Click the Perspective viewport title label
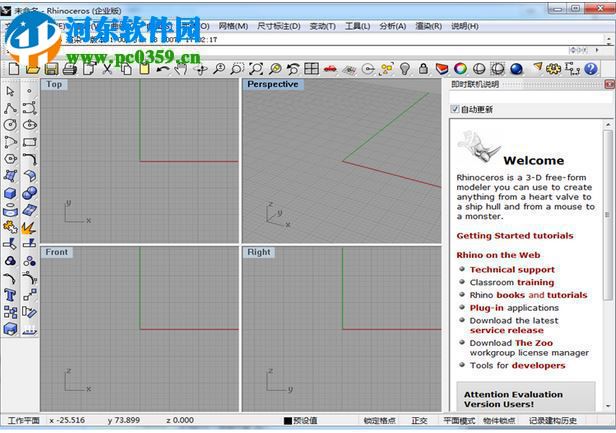The height and width of the screenshot is (433, 616). [273, 84]
